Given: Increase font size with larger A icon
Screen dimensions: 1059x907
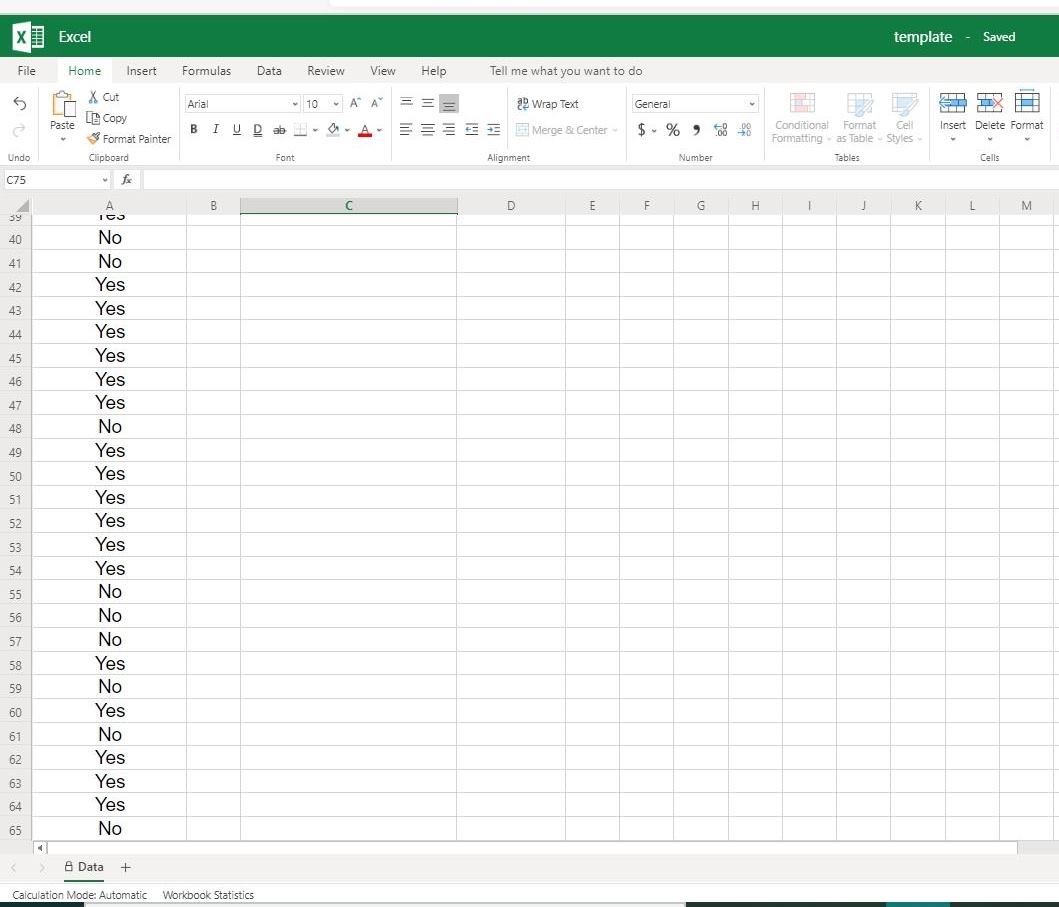Looking at the screenshot, I should 355,103.
